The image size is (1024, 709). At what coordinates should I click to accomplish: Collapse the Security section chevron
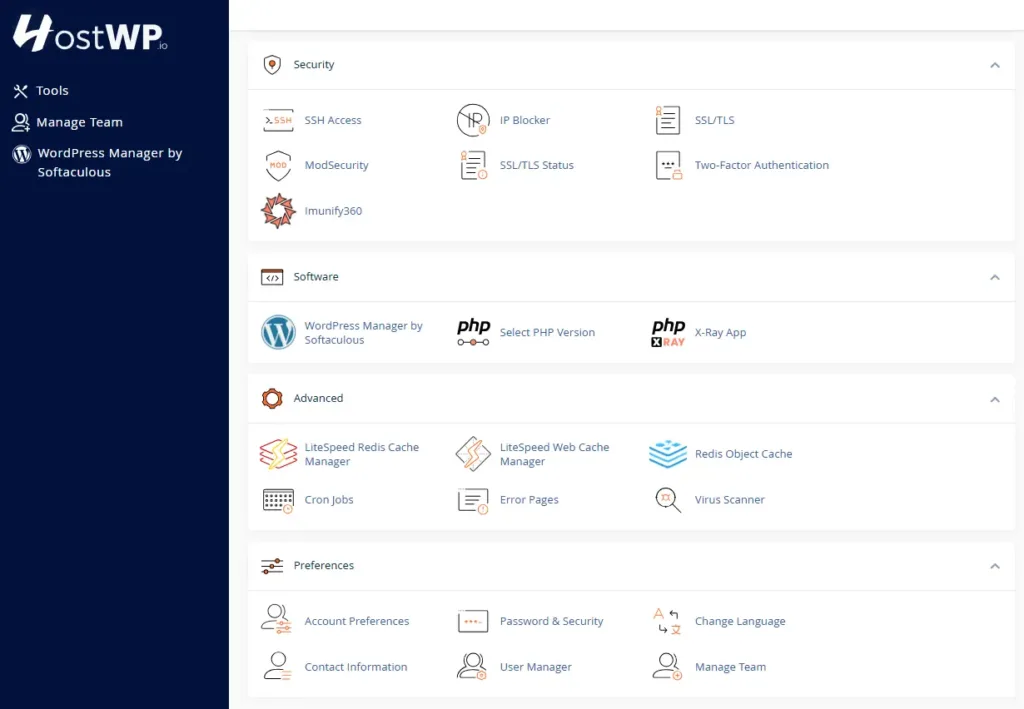(995, 65)
